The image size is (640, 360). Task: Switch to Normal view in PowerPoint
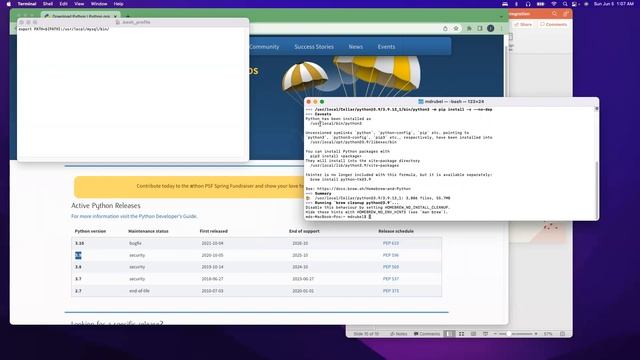pos(449,334)
